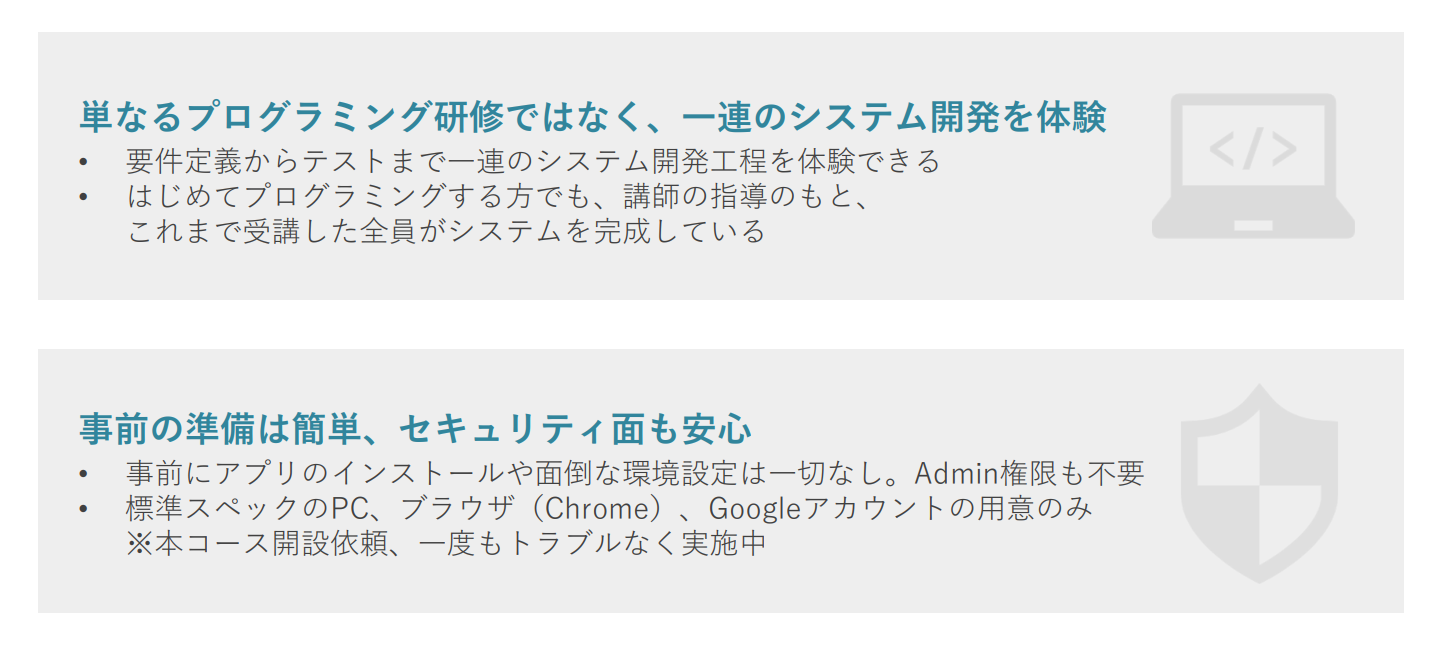Click the line starting はじめてプログラミングする方
Screen dimensions: 1453x646
[499, 196]
